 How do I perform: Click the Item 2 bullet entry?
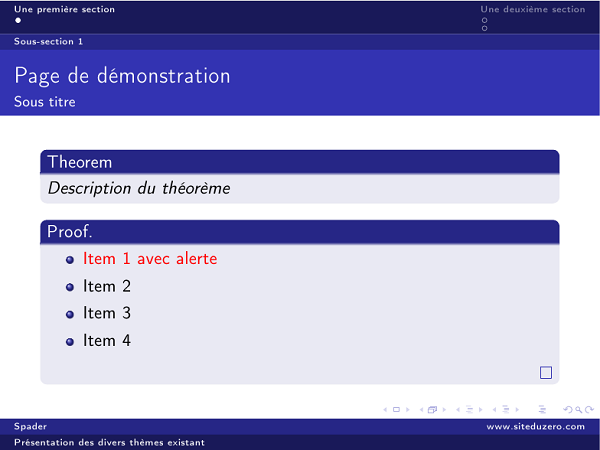coord(107,286)
